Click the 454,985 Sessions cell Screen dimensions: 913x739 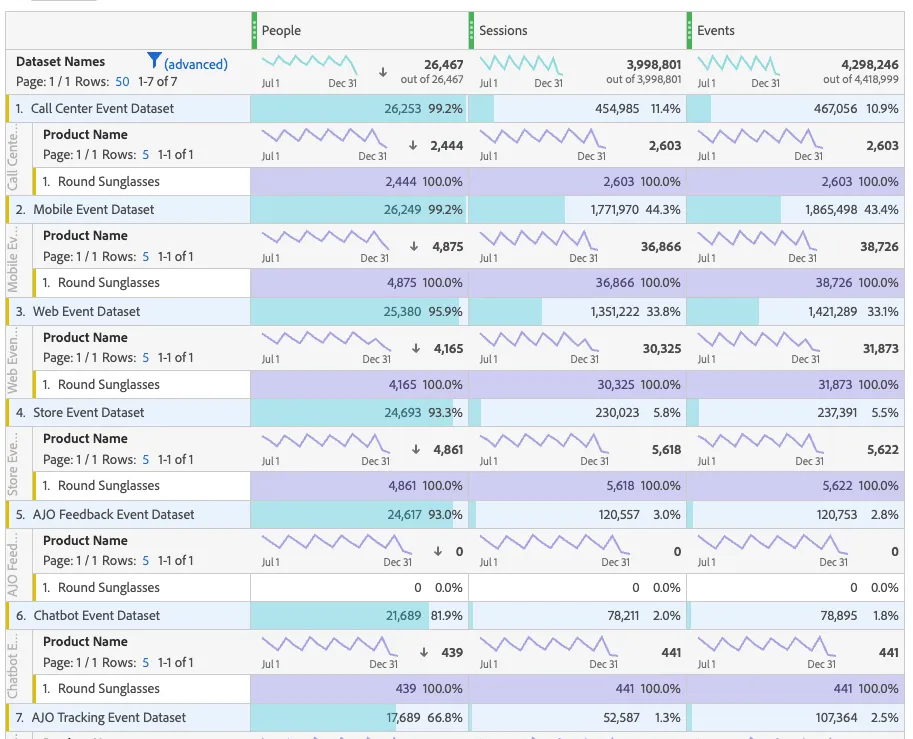point(578,108)
